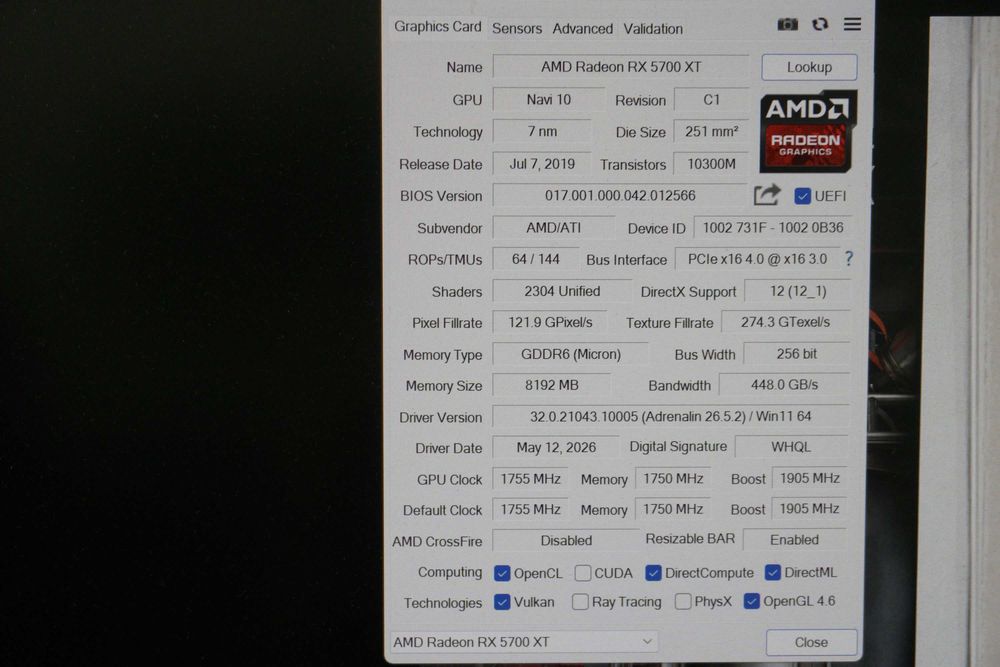Toggle the Vulkan checkbox

point(502,602)
